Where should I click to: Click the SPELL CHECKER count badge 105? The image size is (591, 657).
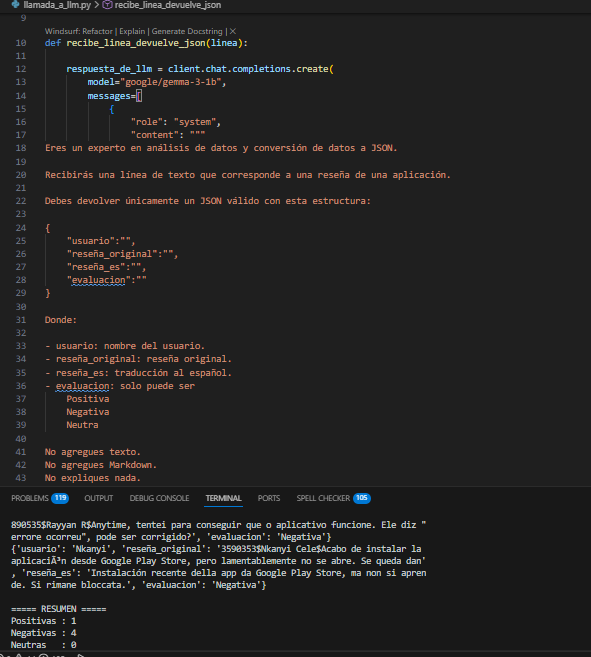tap(362, 498)
